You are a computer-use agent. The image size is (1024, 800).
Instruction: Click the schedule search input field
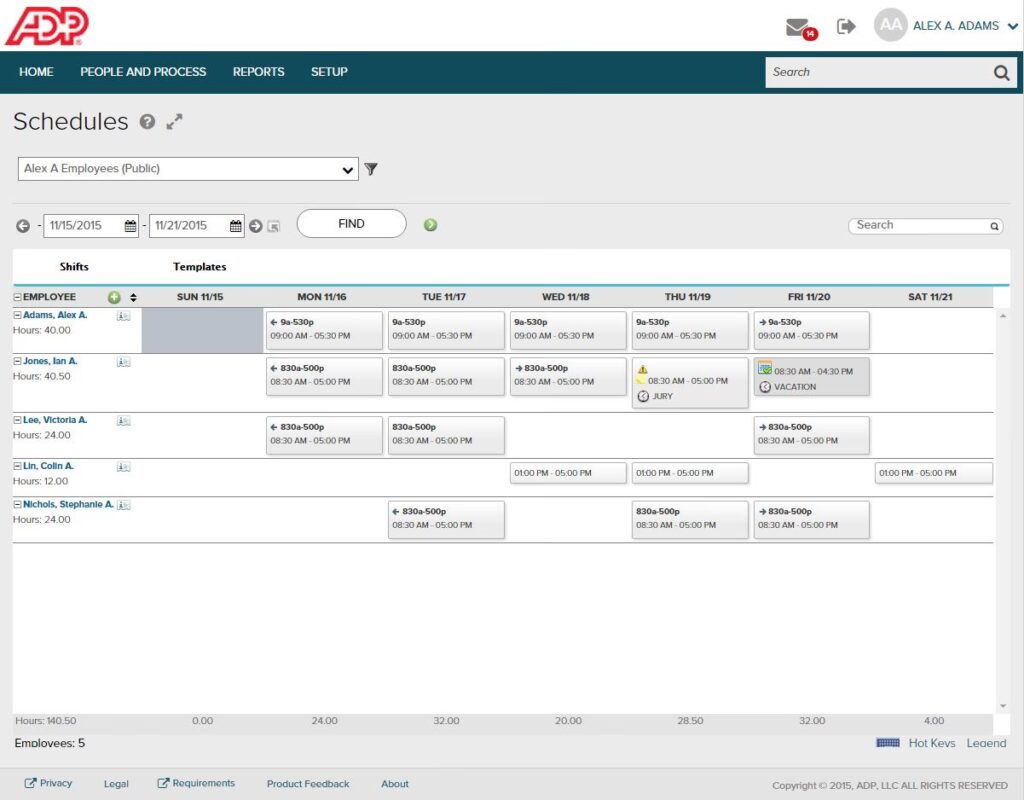click(920, 226)
